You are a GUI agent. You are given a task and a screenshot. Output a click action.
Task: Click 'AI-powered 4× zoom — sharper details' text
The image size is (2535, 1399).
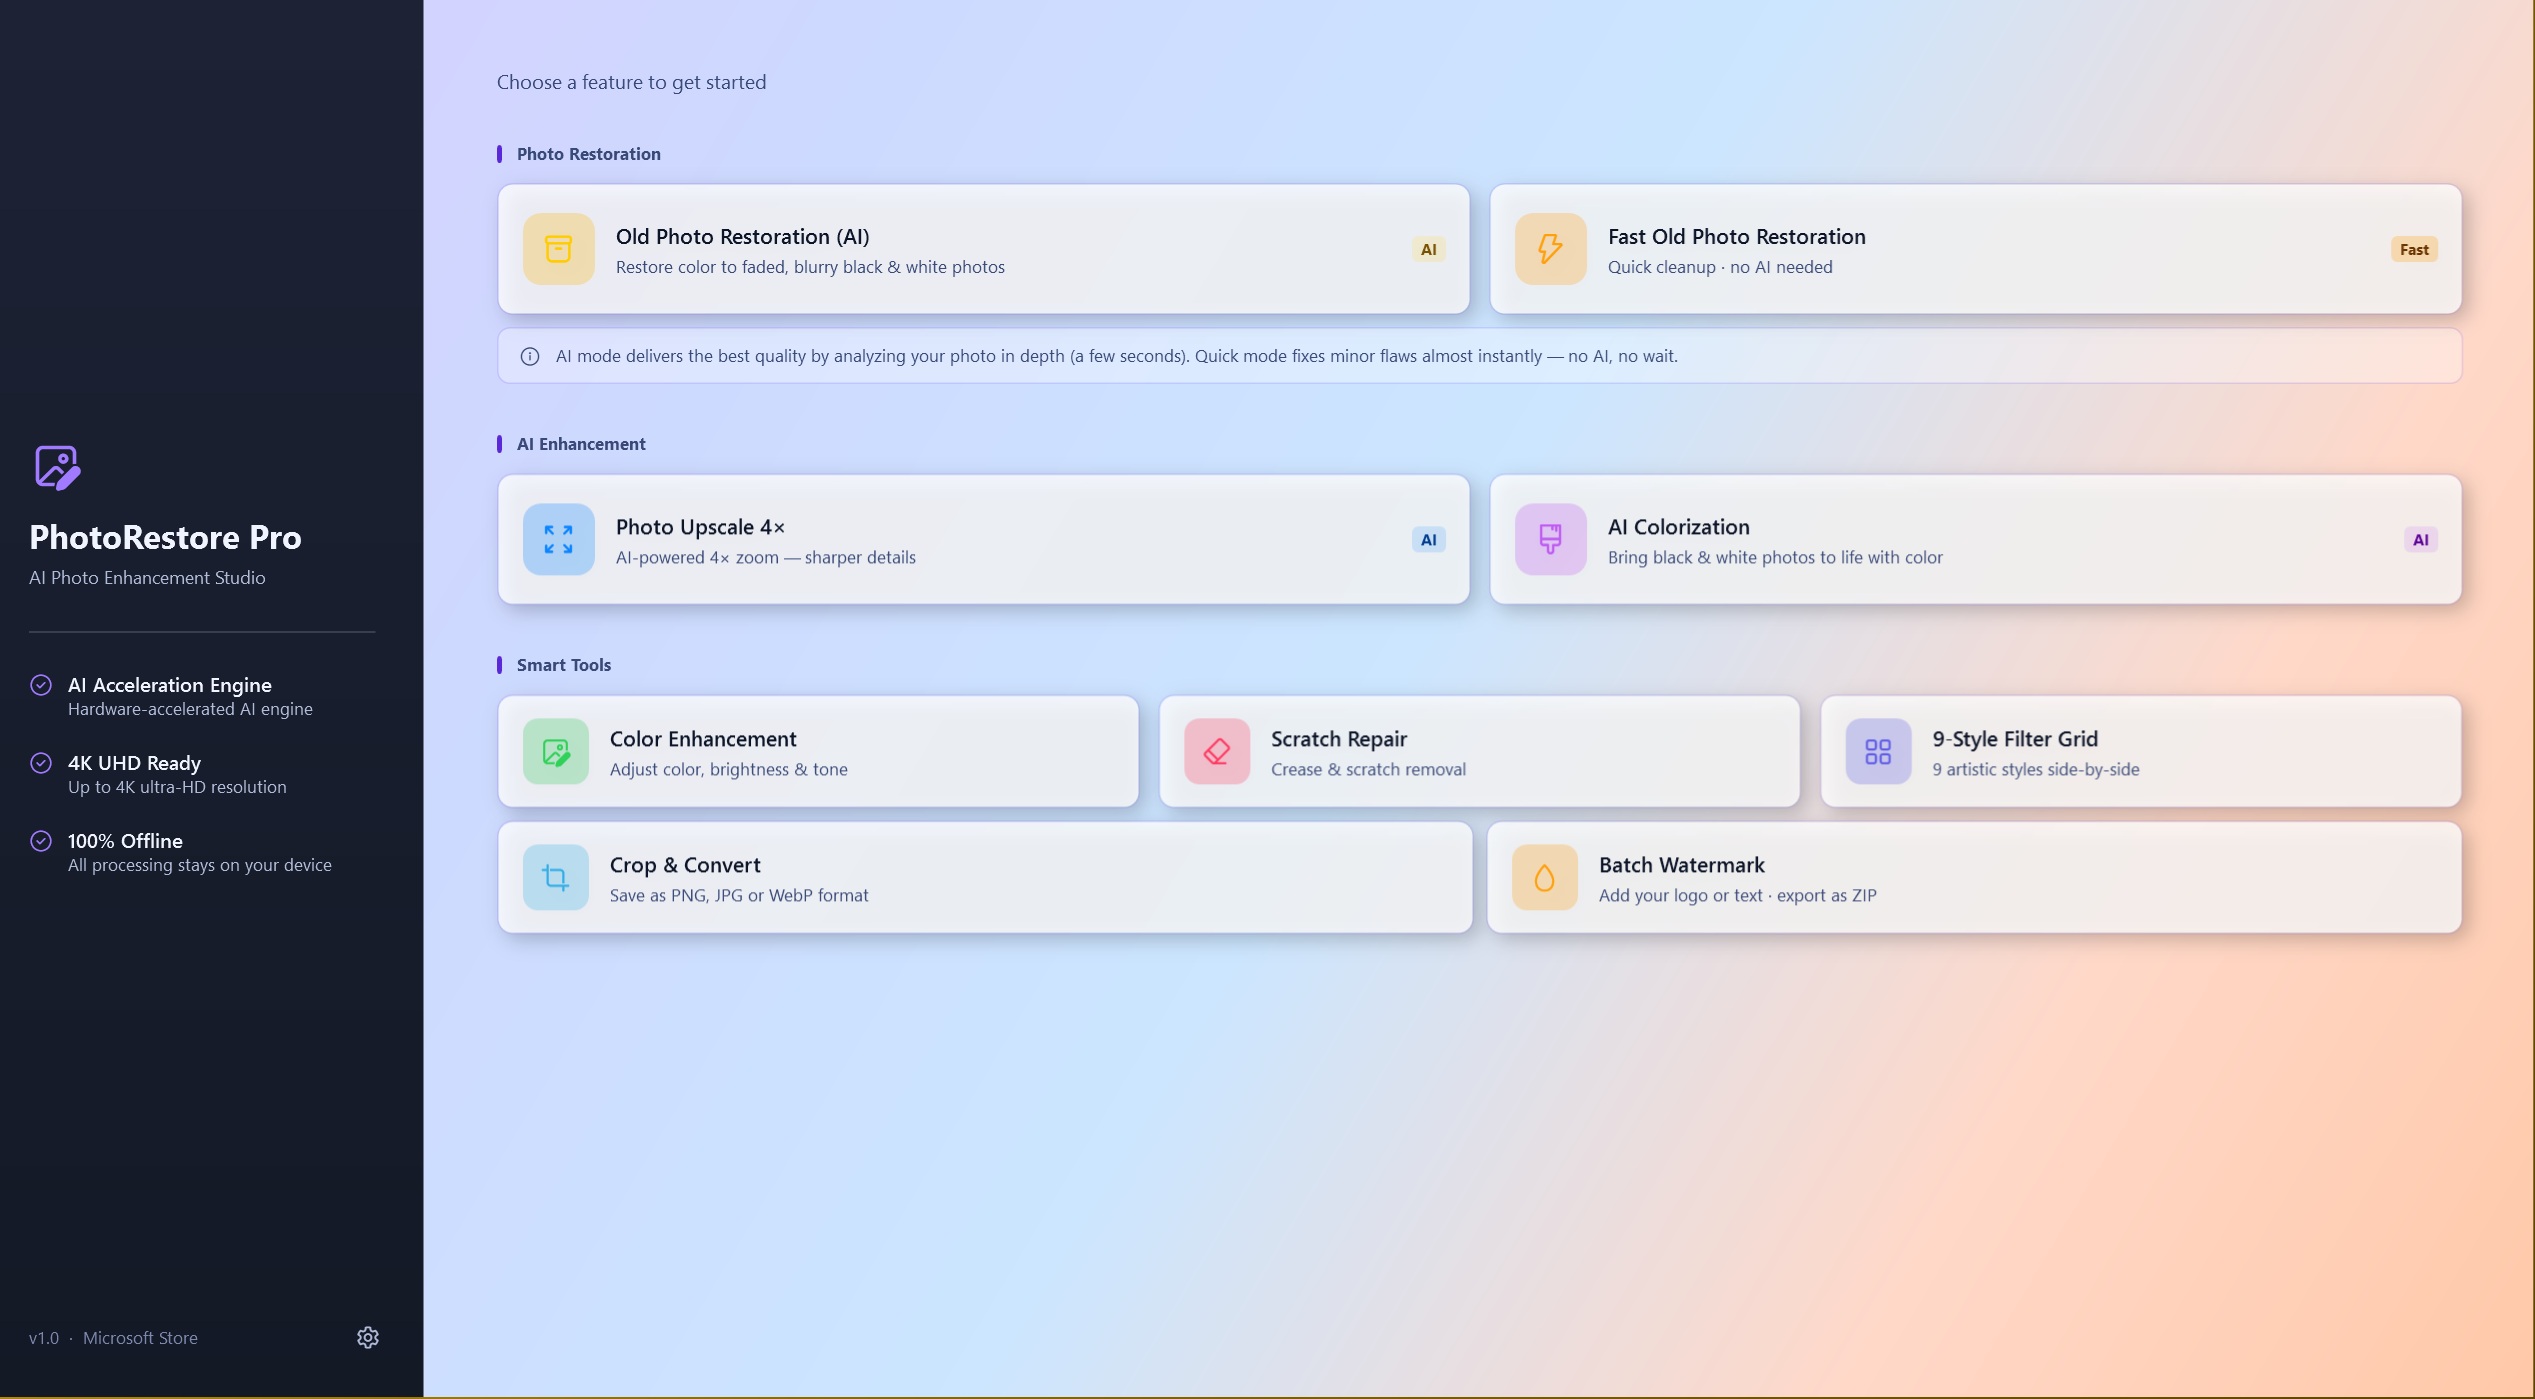click(766, 557)
